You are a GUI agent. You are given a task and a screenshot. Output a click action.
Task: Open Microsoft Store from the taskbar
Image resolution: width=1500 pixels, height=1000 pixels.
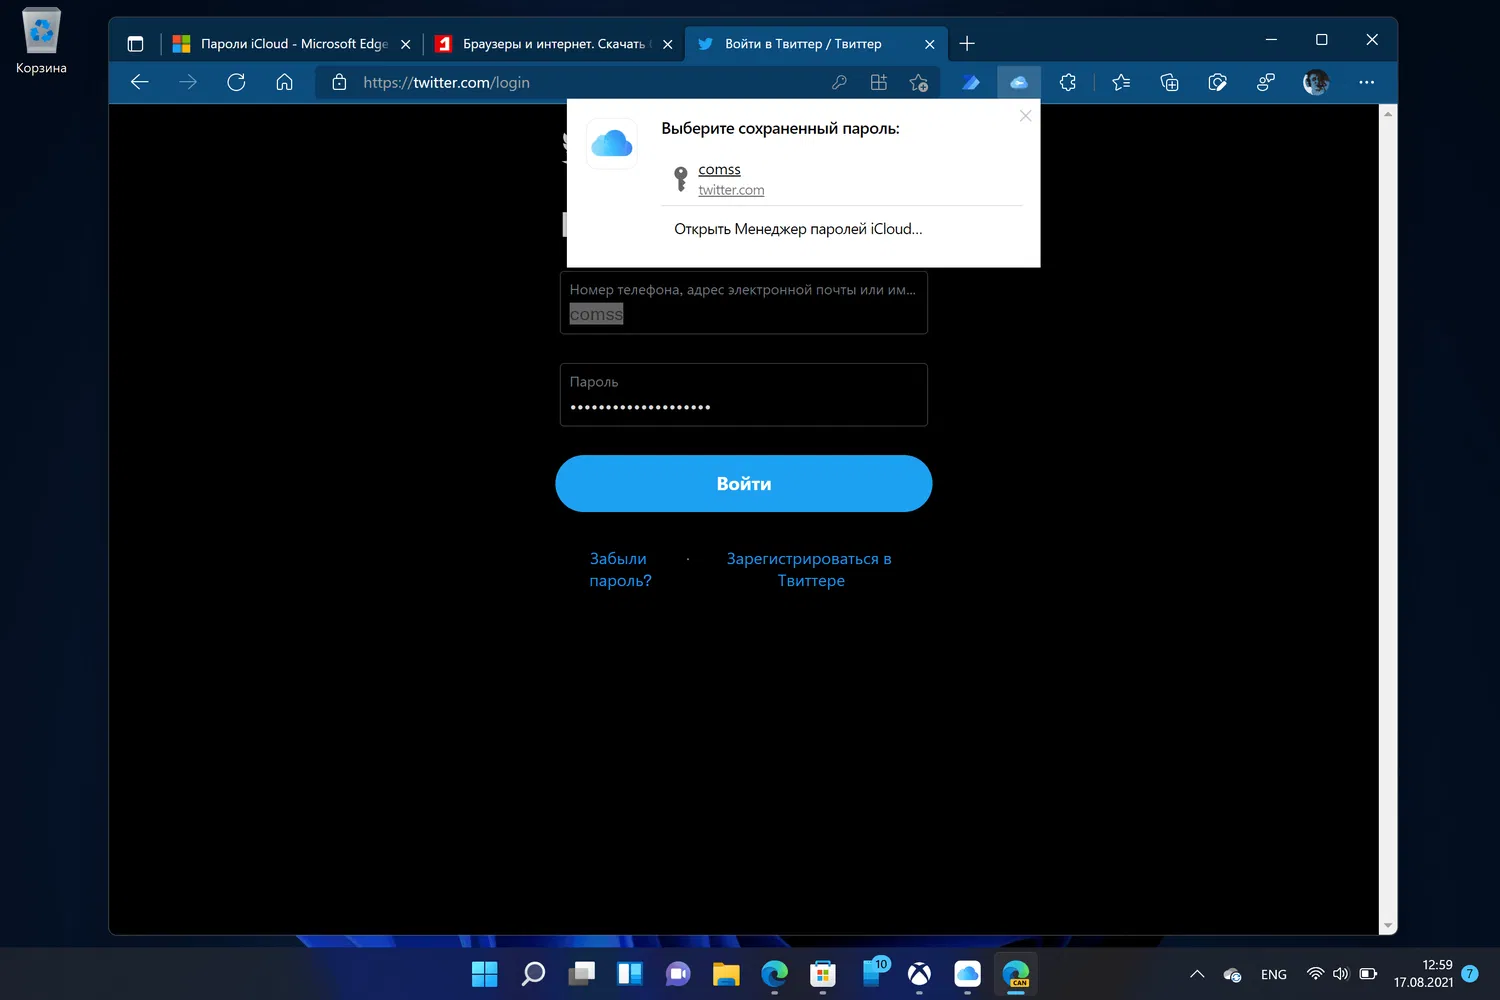click(x=823, y=974)
